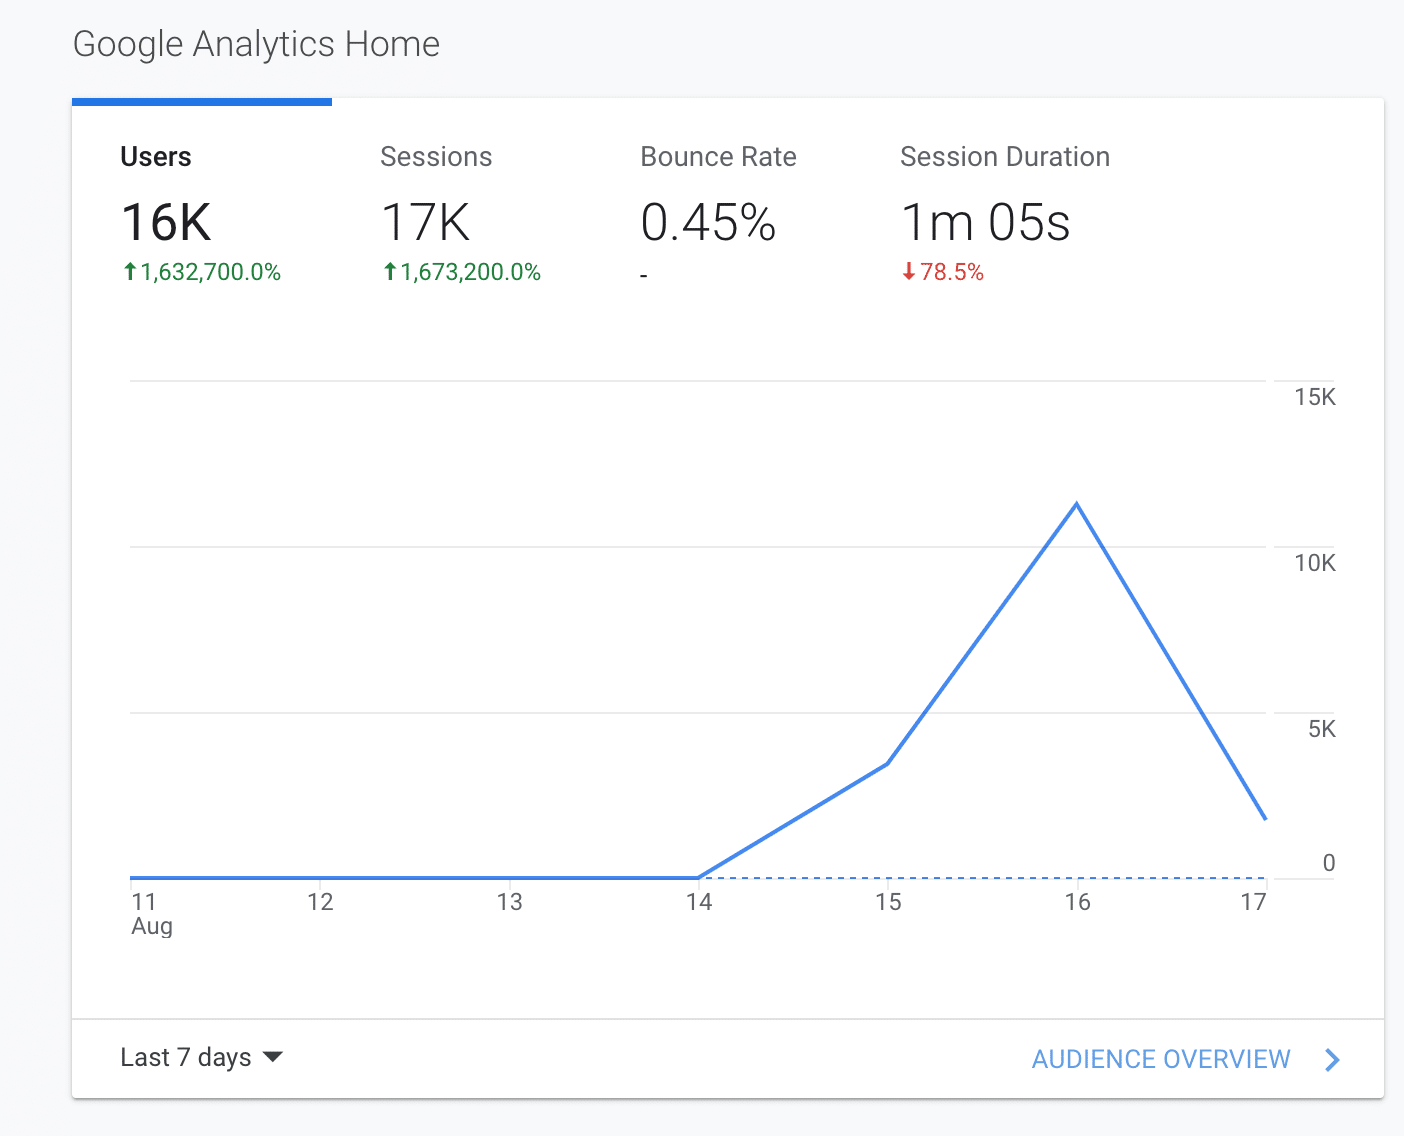Click the chart peak data point at Aug 16

pos(1076,504)
